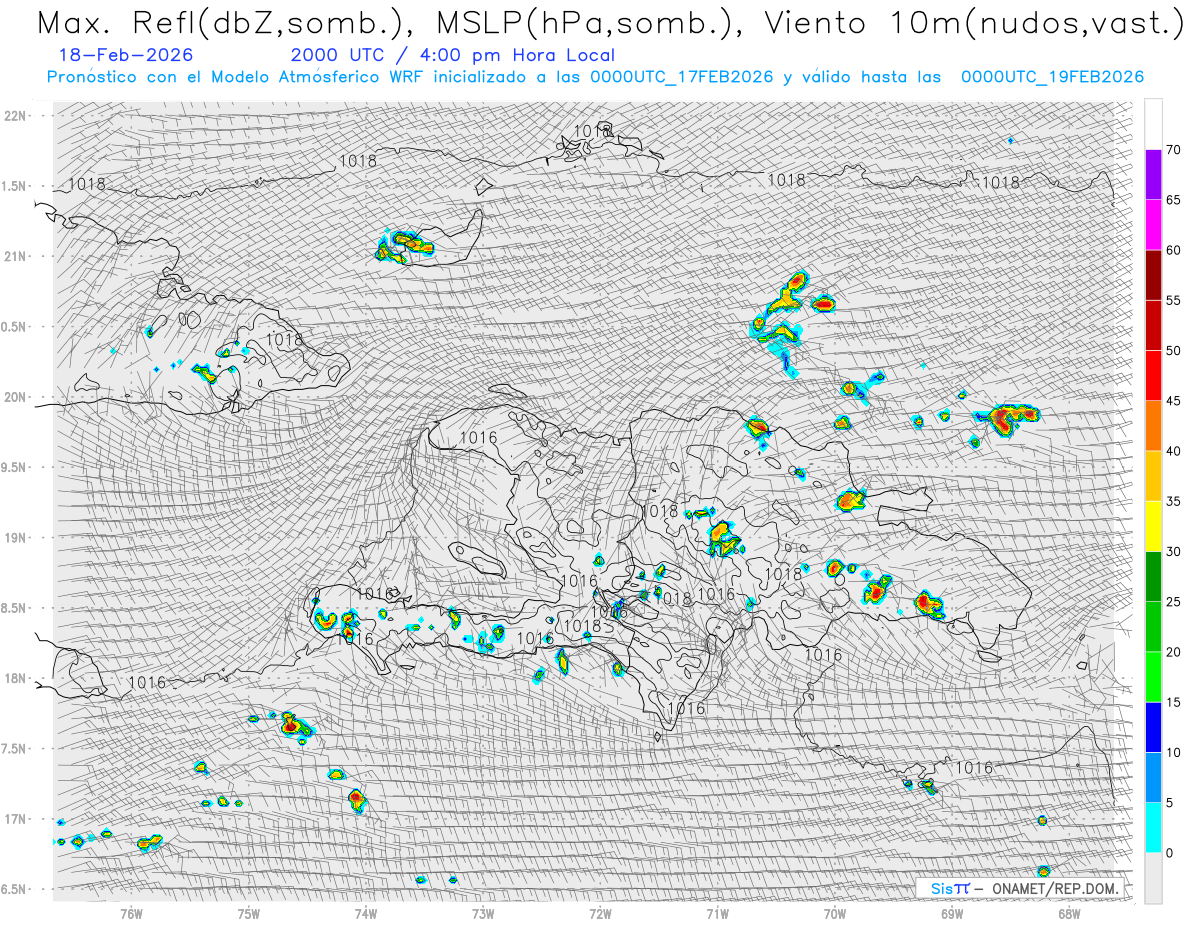Screen dimensions: 1200x927
Task: Click the '21N' latitude label
Action: (x=16, y=256)
